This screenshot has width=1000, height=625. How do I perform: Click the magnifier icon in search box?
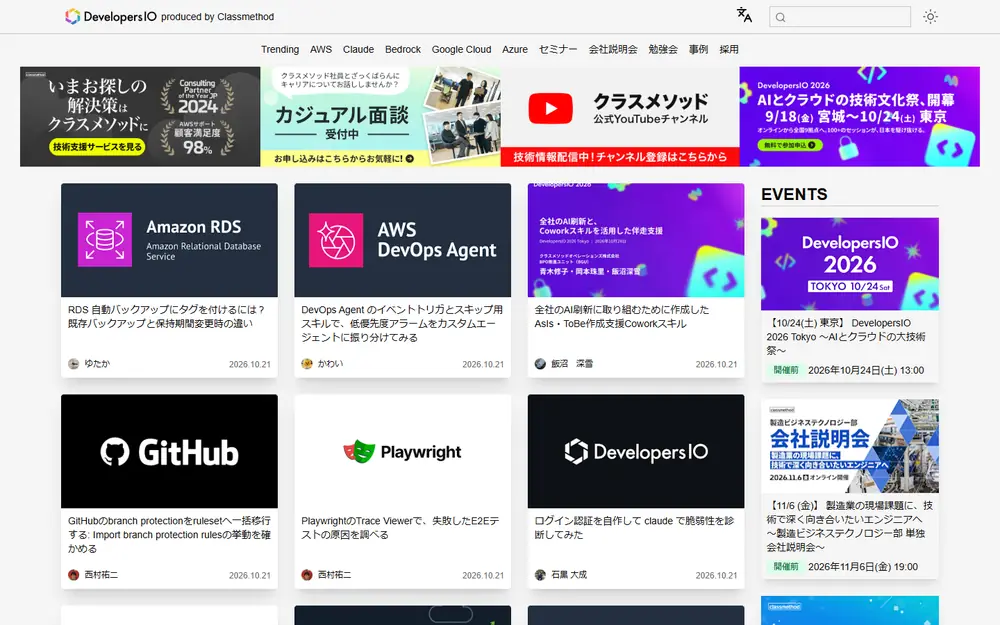(781, 17)
